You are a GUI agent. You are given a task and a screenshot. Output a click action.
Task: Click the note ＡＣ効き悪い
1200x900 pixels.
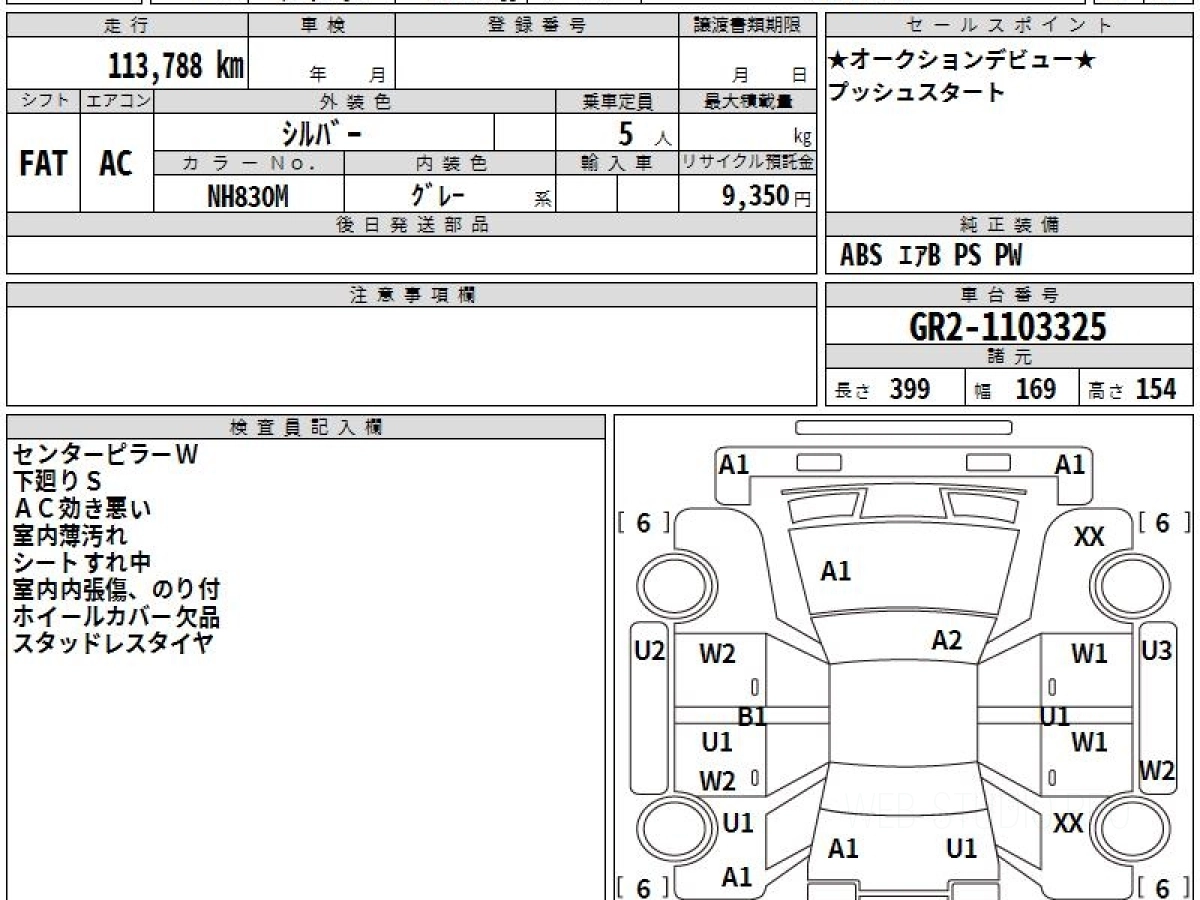point(82,509)
